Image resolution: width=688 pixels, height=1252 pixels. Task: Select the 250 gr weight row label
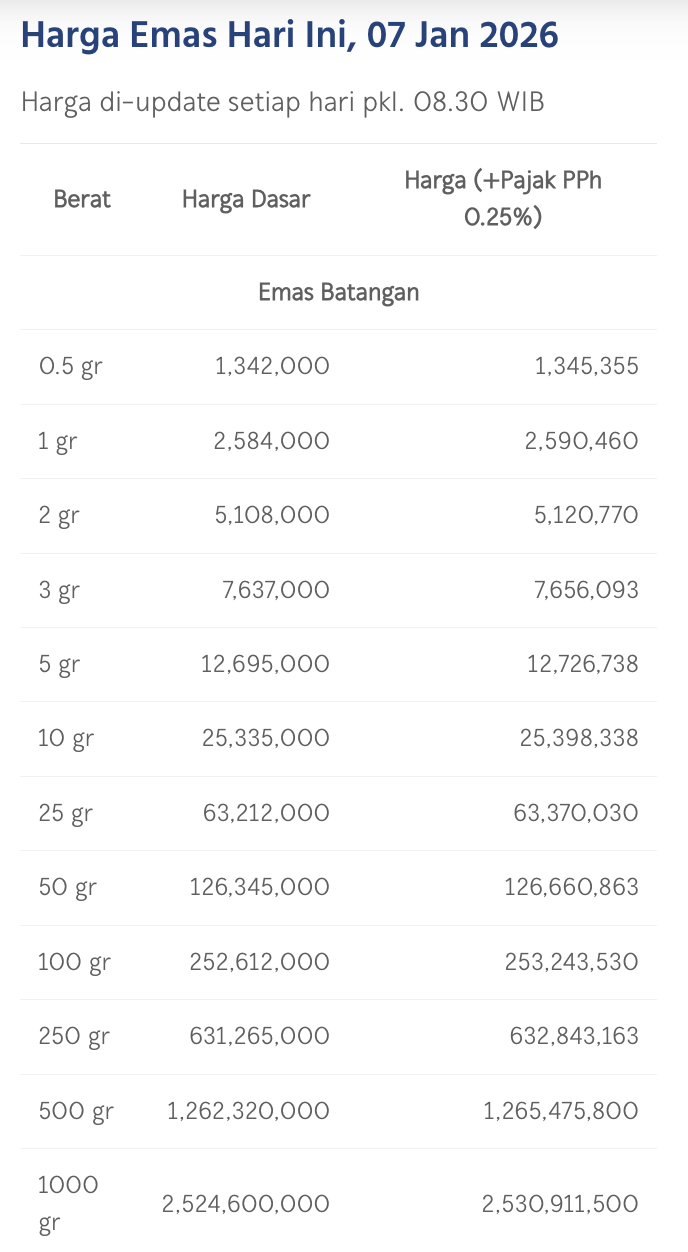pos(73,1036)
